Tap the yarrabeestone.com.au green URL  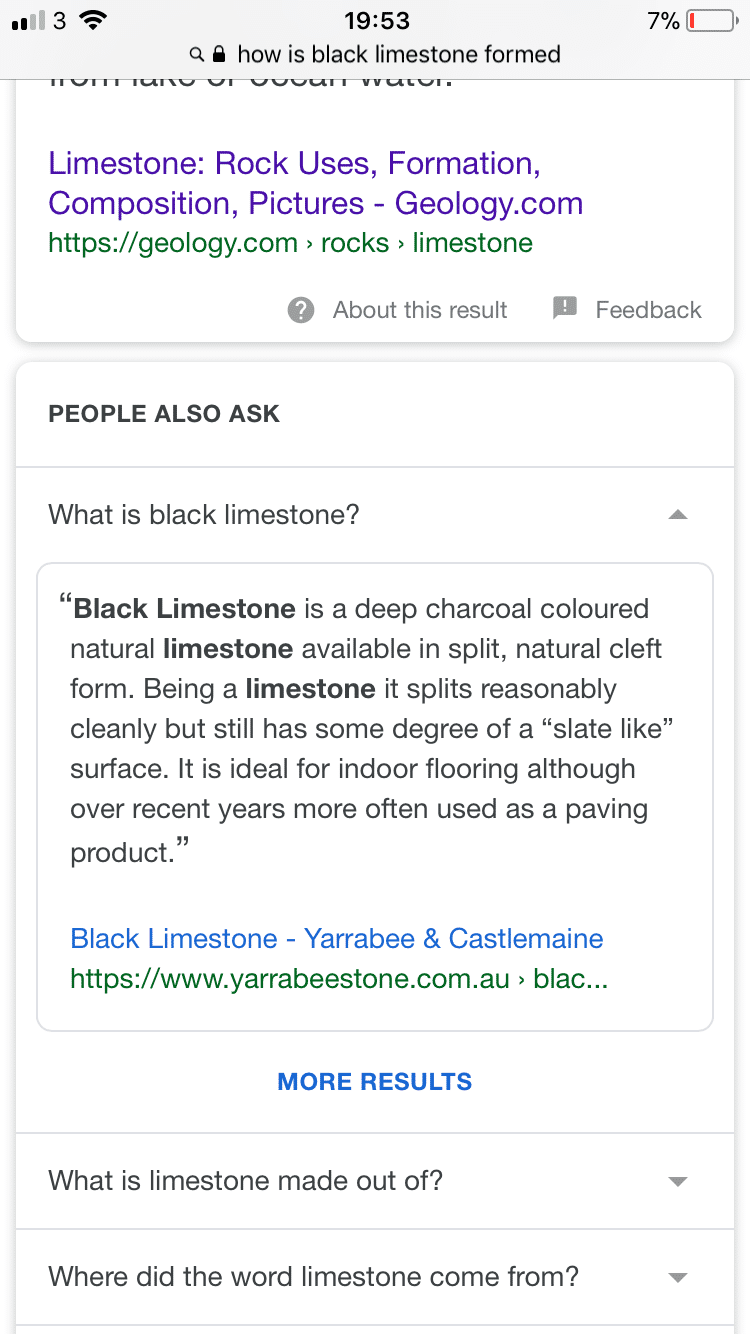[339, 979]
